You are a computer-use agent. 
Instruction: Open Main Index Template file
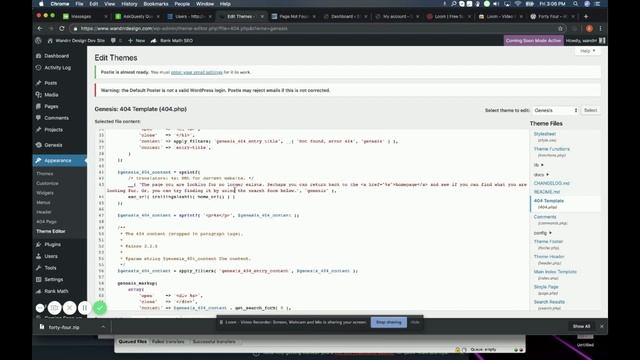click(x=555, y=272)
